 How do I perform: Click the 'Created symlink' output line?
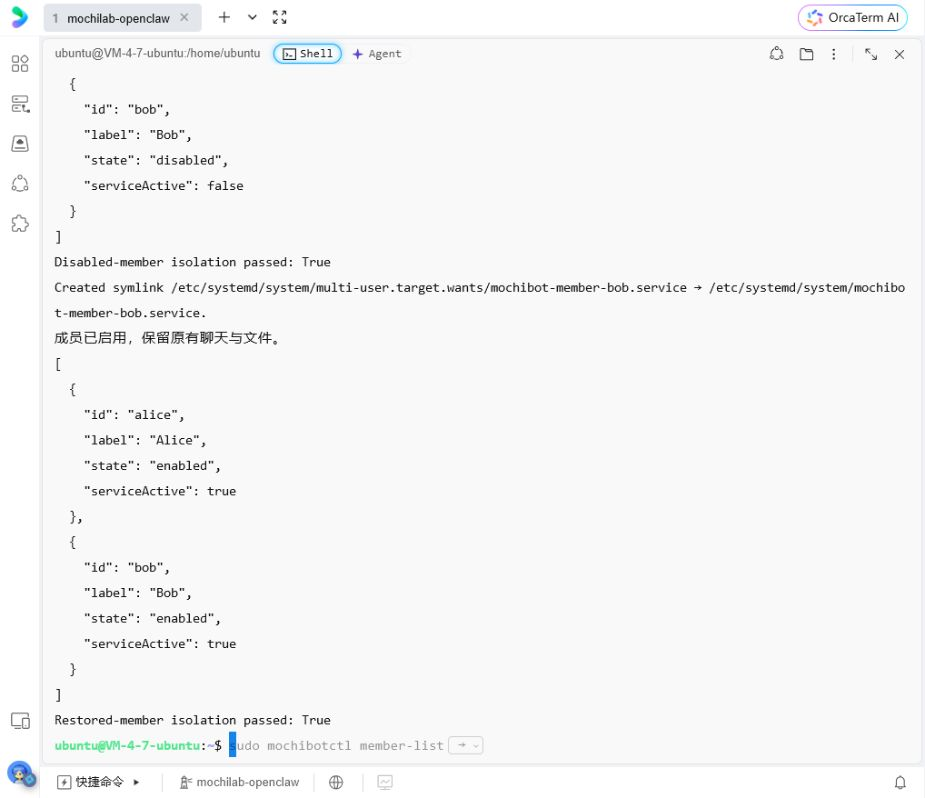[x=480, y=300]
